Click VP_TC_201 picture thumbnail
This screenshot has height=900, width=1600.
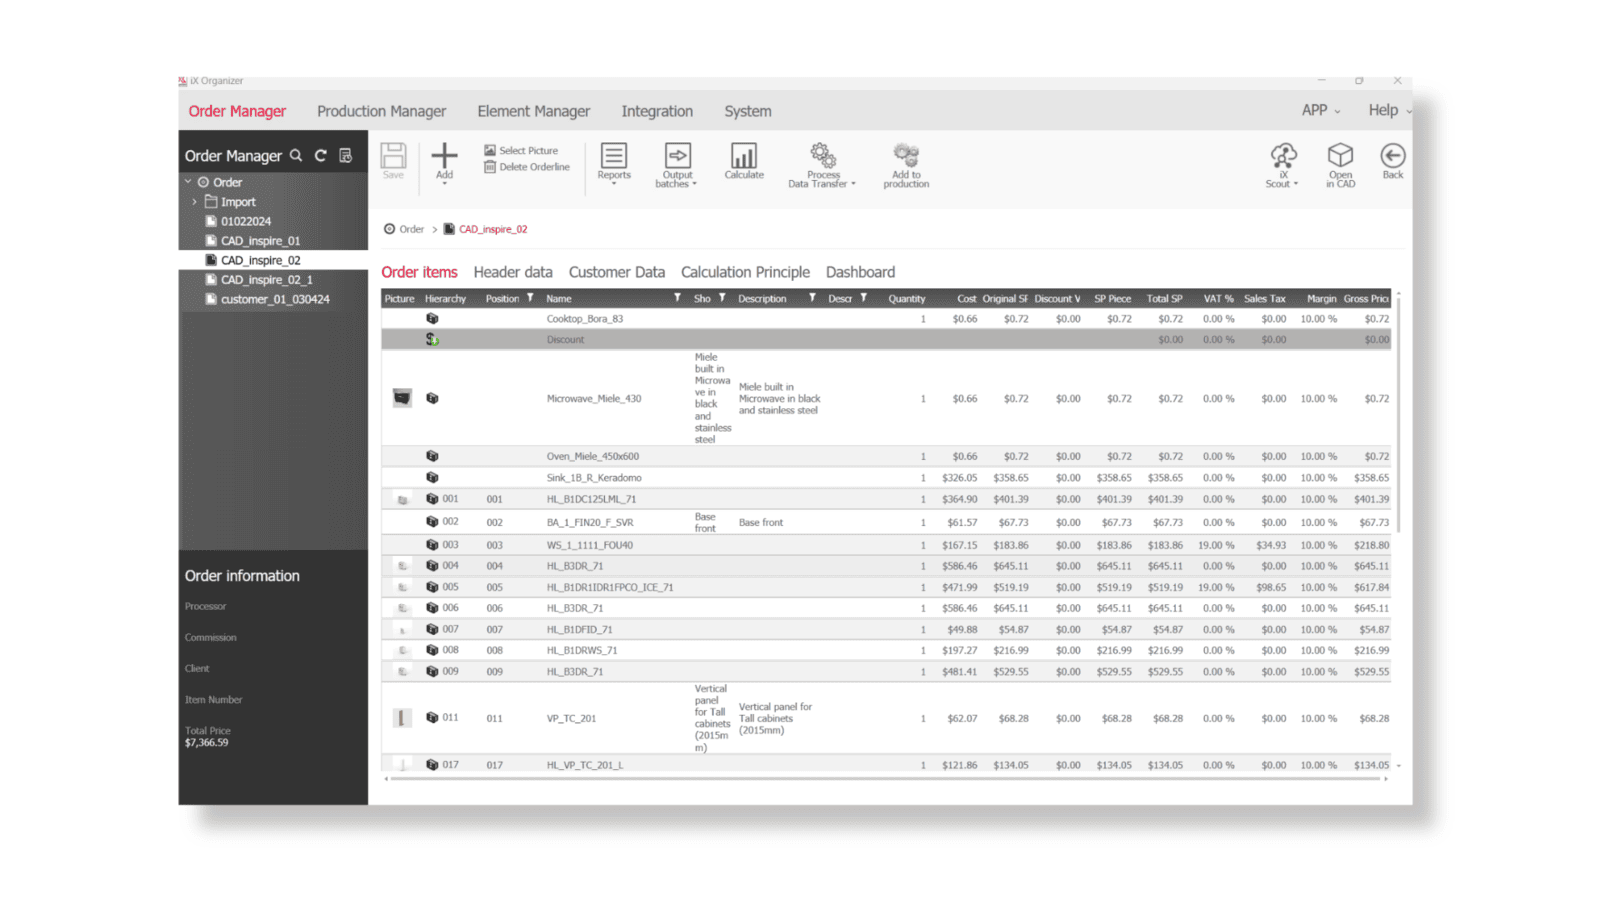click(402, 718)
